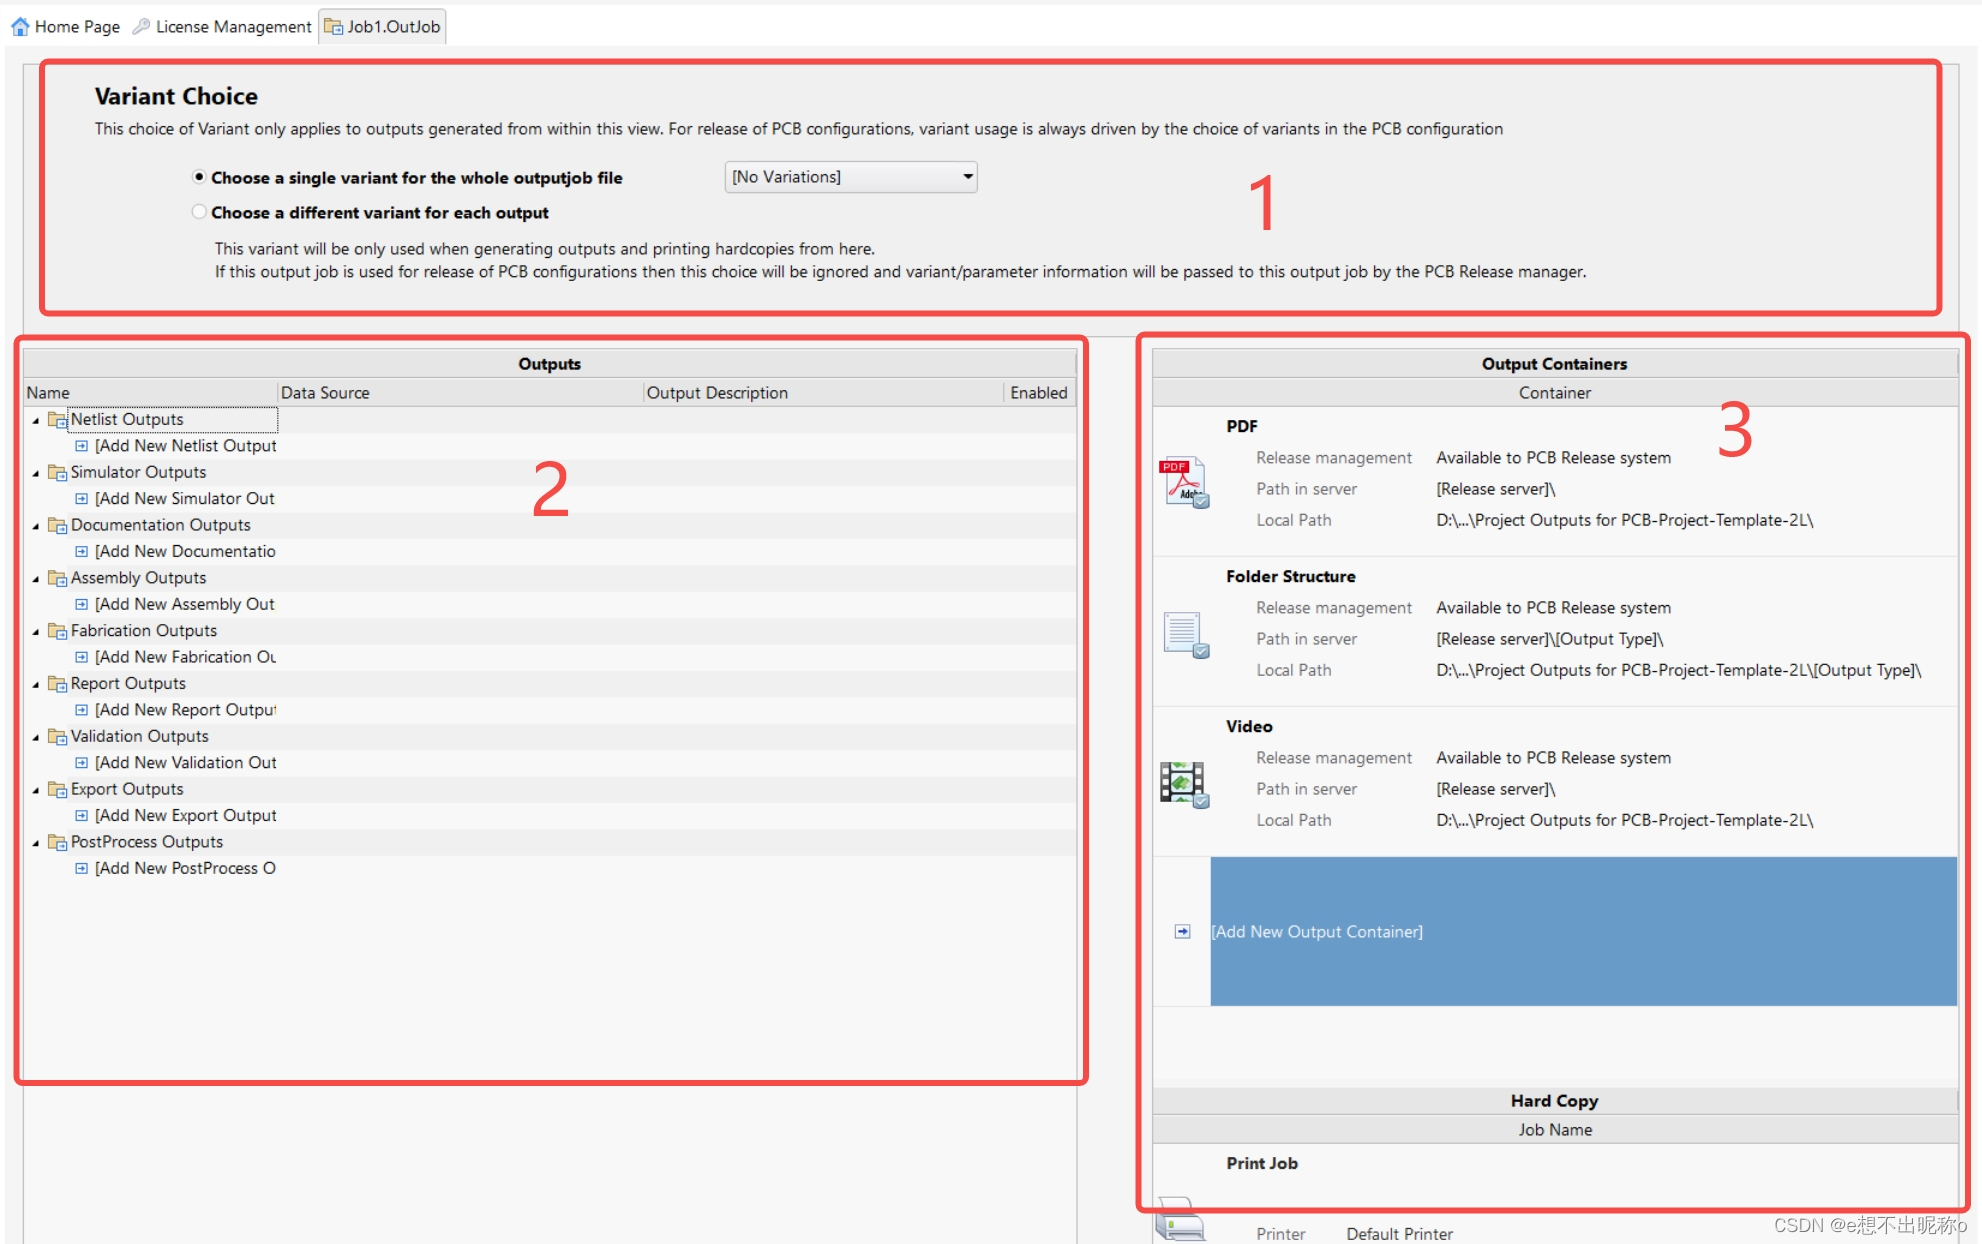Collapse the Export Outputs tree node

(36, 790)
